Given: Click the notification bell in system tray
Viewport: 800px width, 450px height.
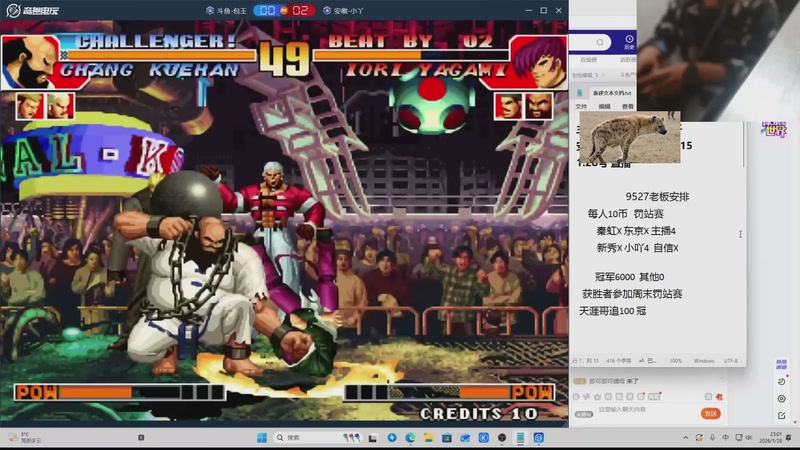Looking at the screenshot, I should coord(789,438).
